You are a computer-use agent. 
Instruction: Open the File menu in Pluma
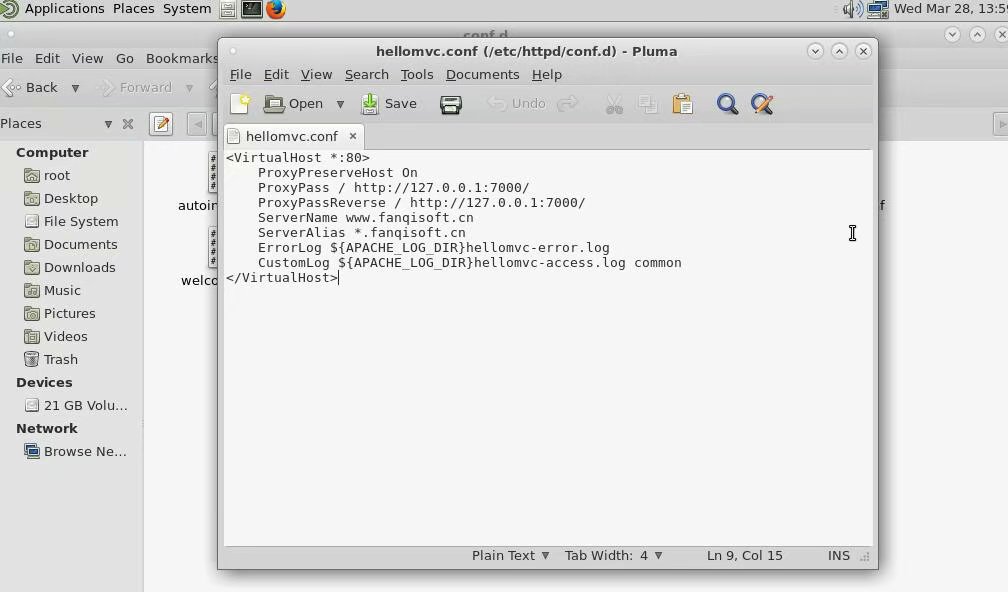coord(240,75)
